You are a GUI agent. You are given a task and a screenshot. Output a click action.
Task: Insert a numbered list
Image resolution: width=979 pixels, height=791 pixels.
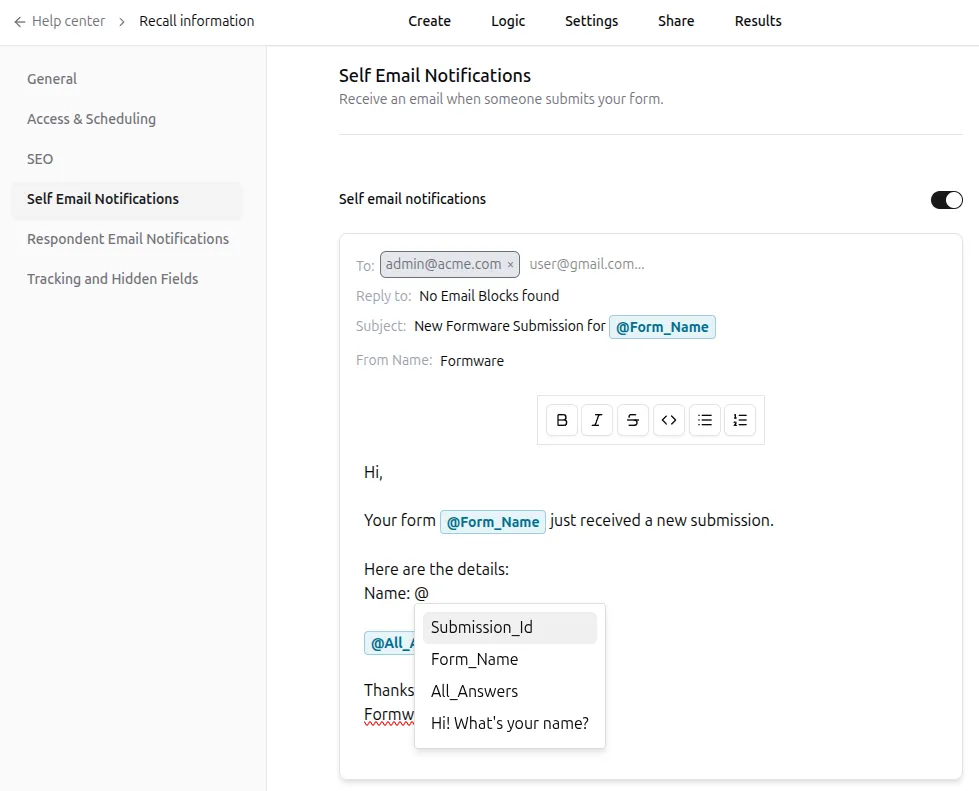pyautogui.click(x=740, y=420)
